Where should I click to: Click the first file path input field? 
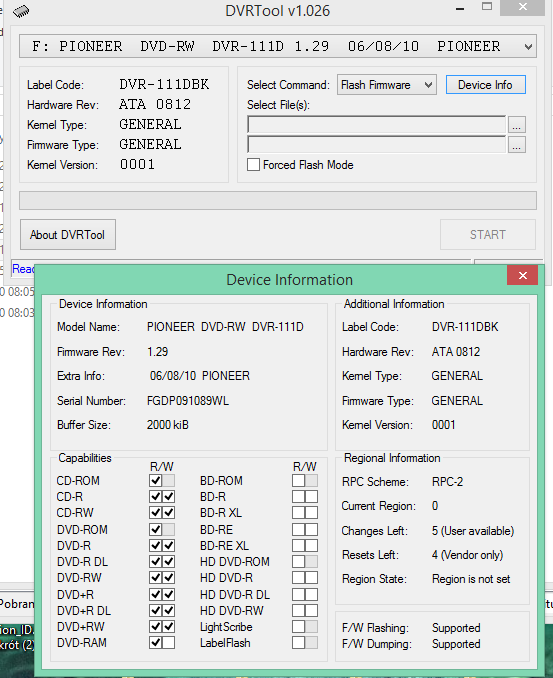tap(376, 125)
